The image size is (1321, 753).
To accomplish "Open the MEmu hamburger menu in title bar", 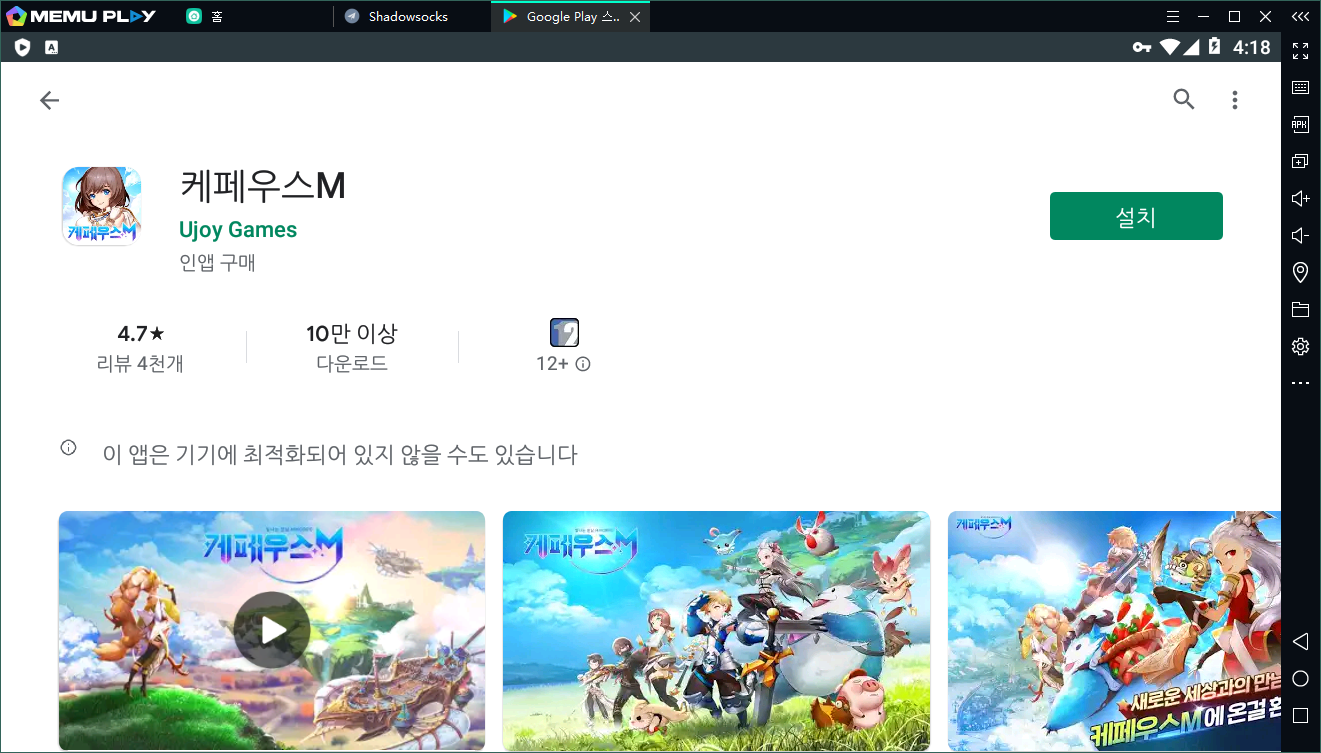I will [1174, 17].
